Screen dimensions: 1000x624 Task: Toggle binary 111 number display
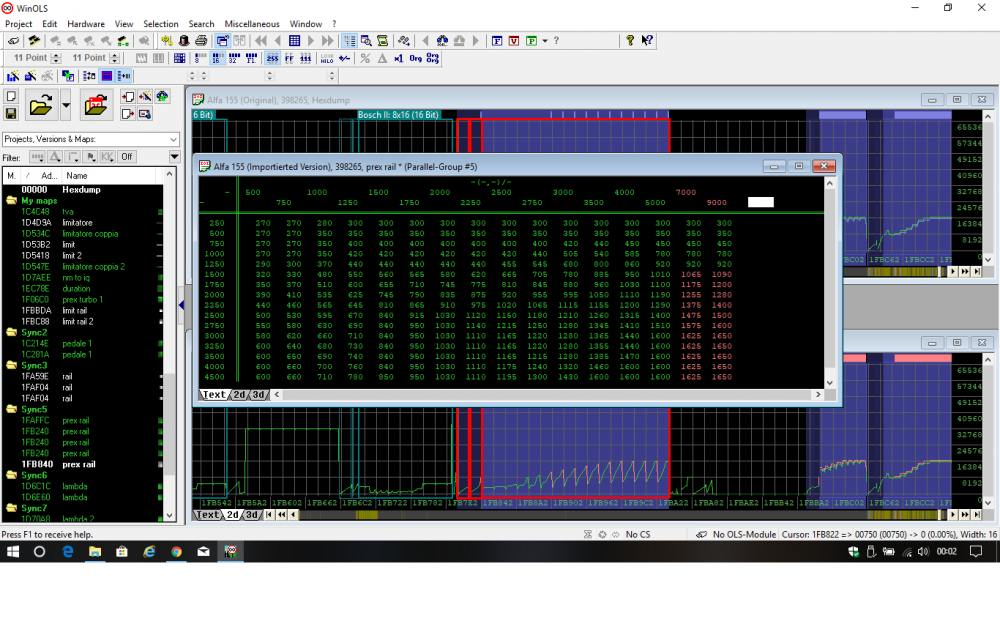pyautogui.click(x=306, y=58)
